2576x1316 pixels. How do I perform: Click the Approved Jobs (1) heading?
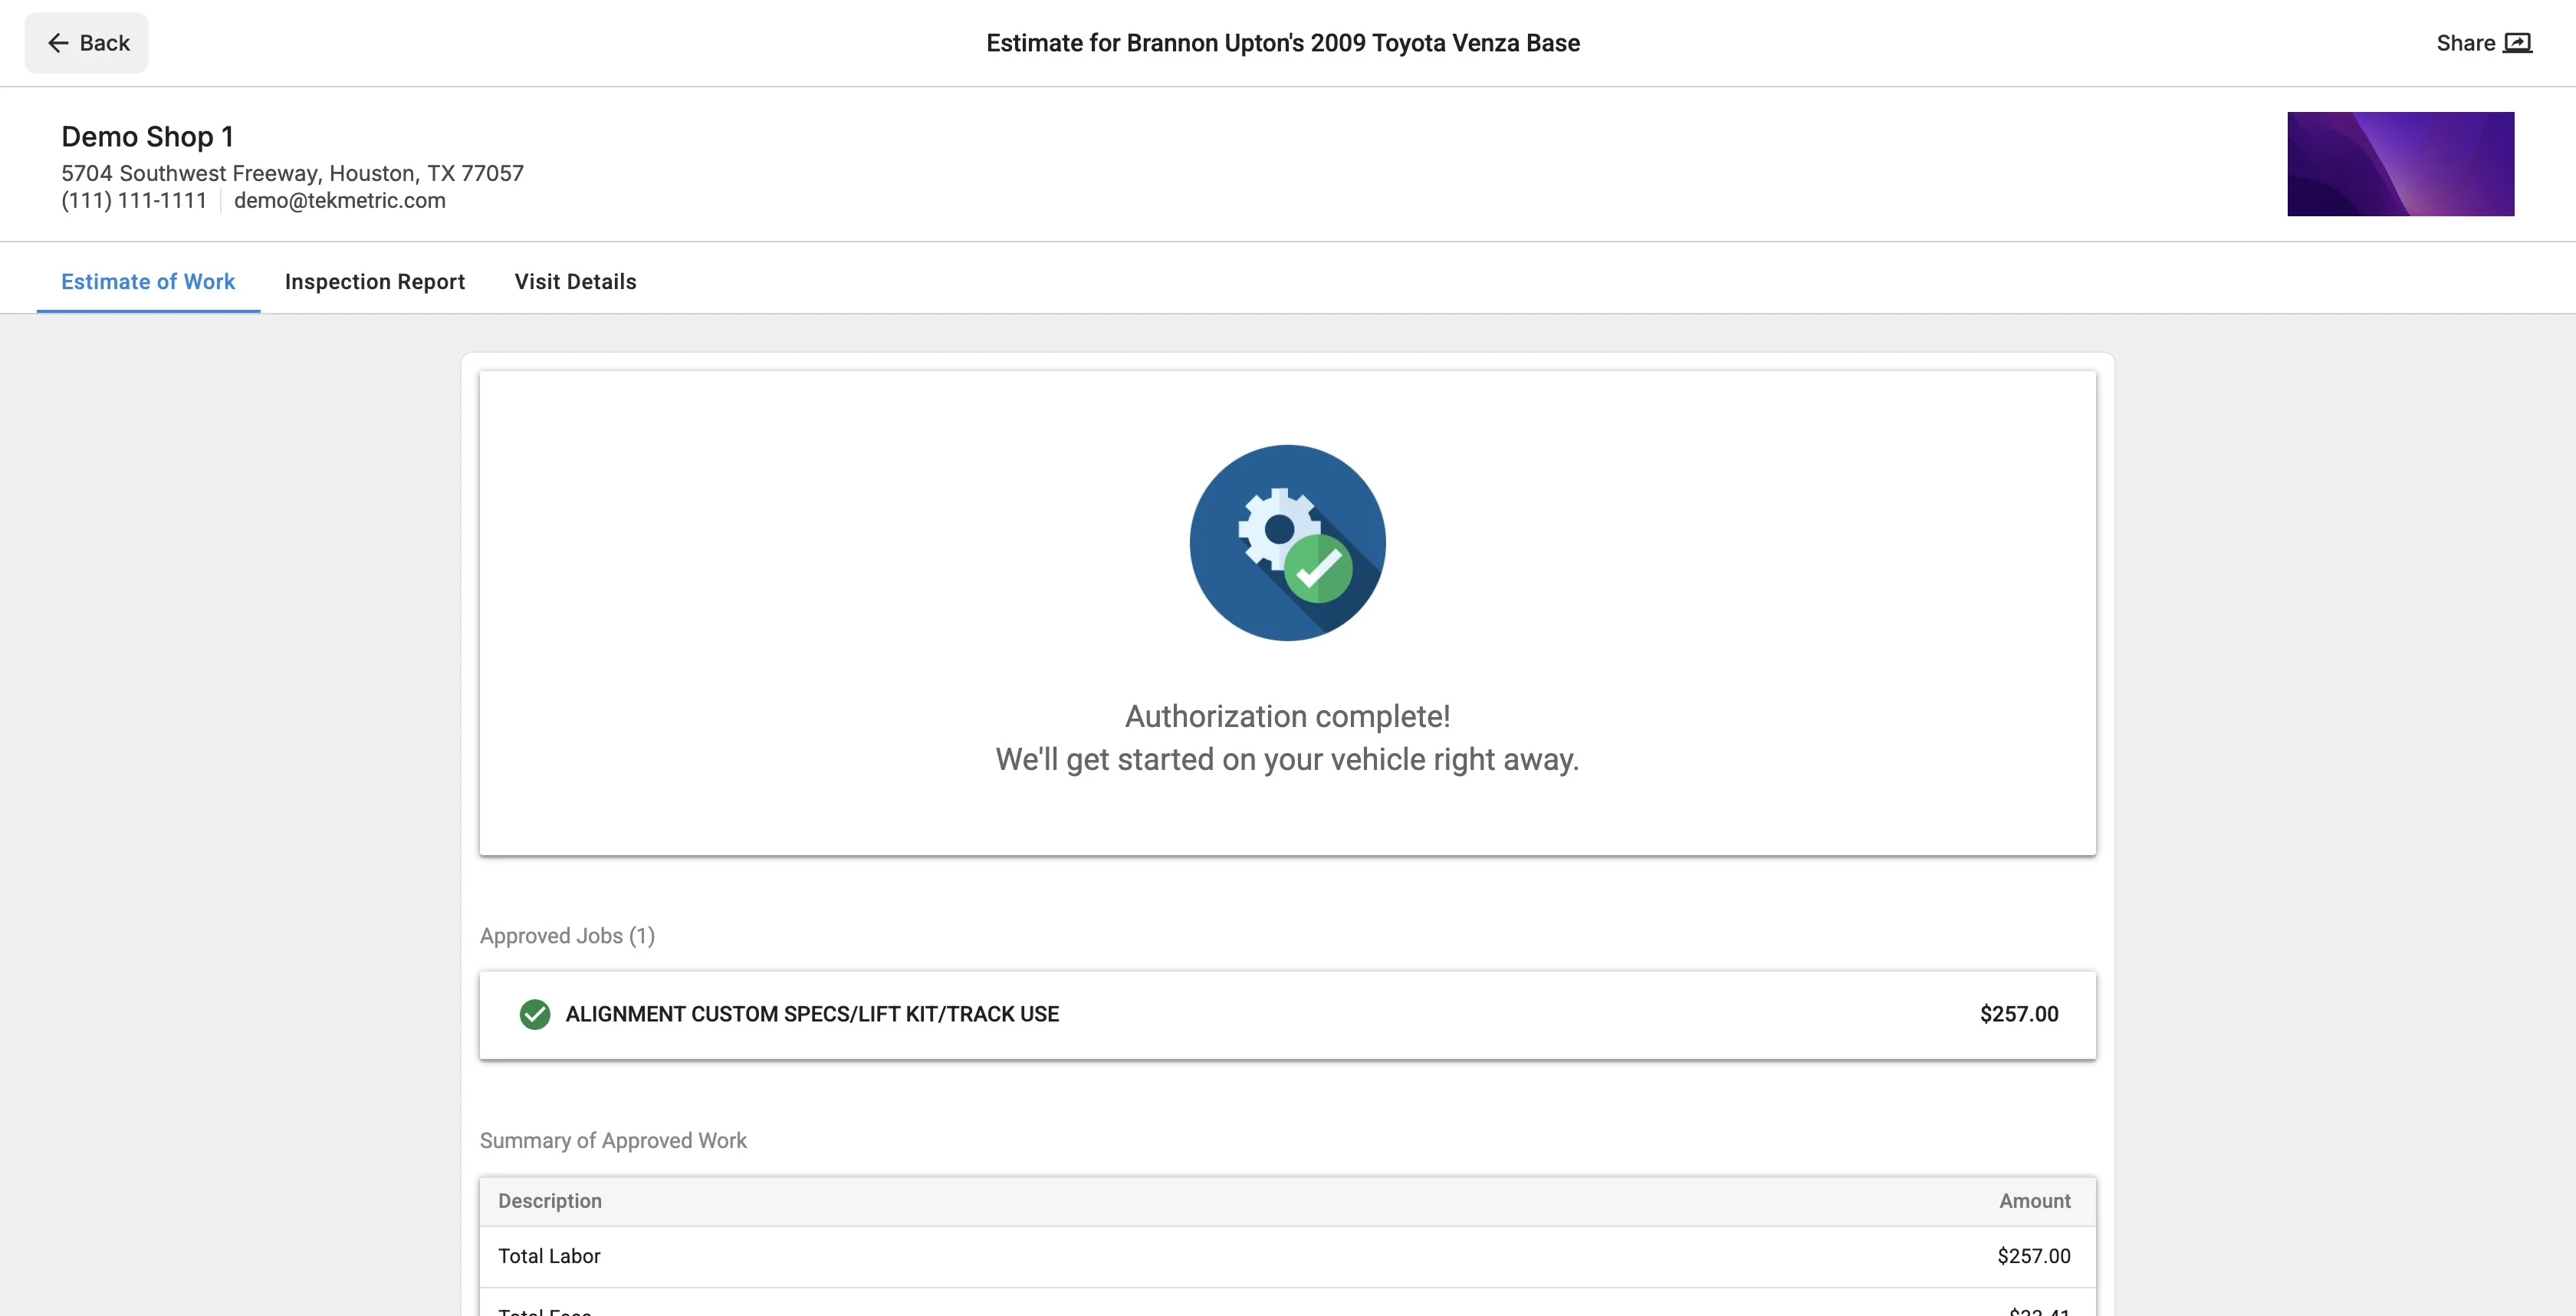coord(567,936)
